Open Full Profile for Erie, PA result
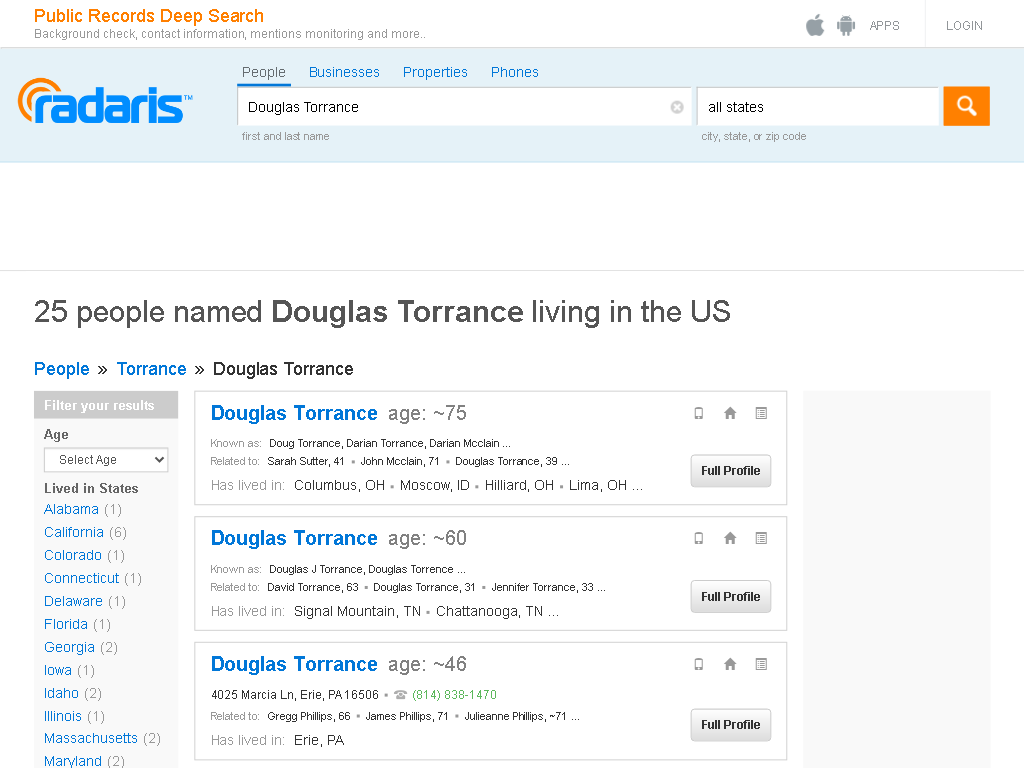The width and height of the screenshot is (1024, 768). (731, 725)
